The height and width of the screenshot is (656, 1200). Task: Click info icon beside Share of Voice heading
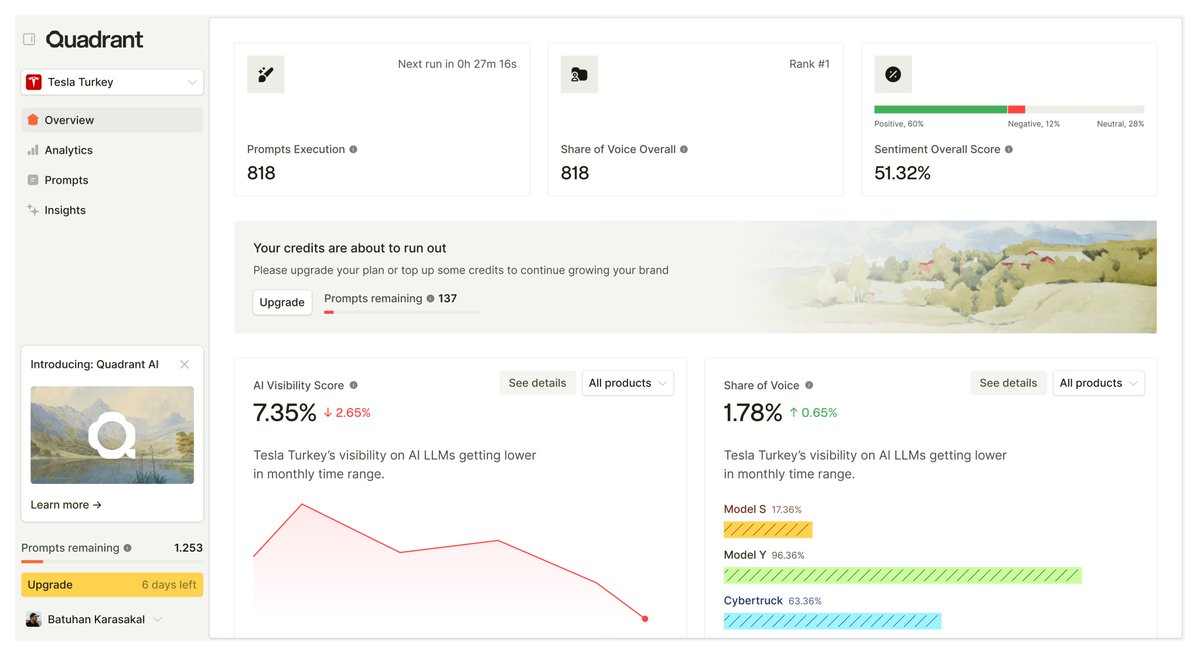click(809, 385)
